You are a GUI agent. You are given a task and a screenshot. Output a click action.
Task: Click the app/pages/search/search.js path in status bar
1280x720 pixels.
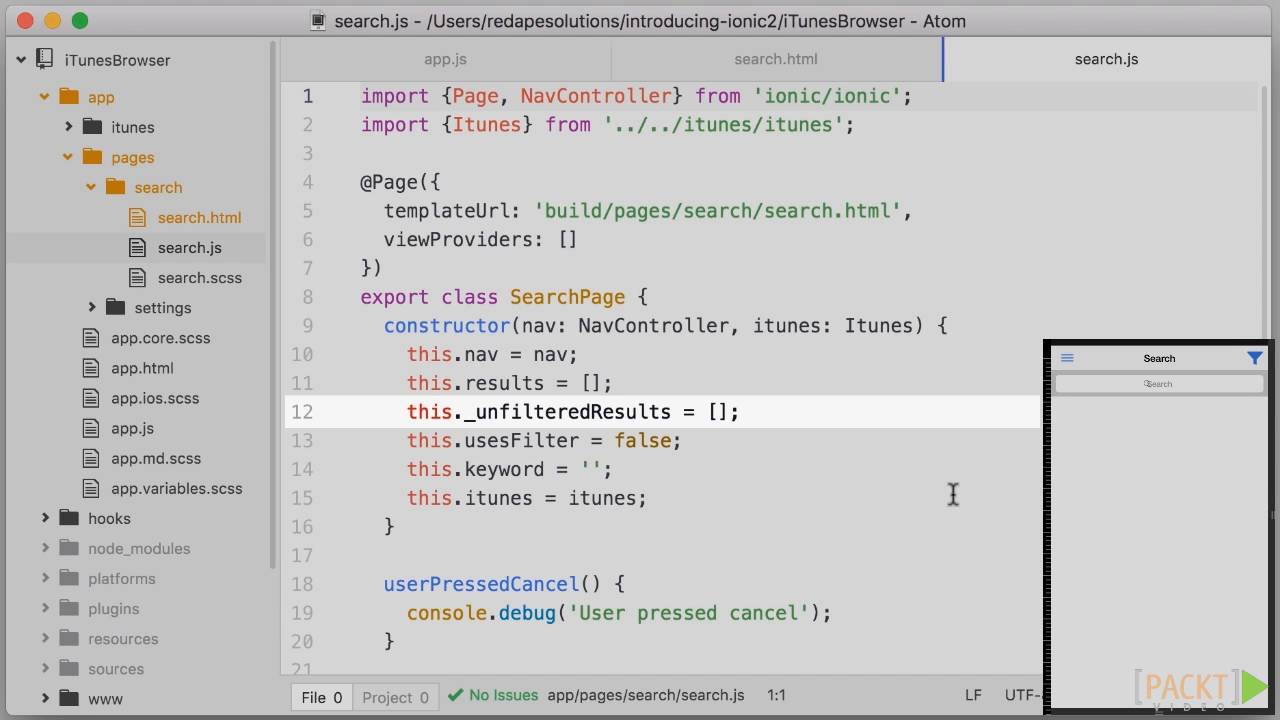[646, 695]
